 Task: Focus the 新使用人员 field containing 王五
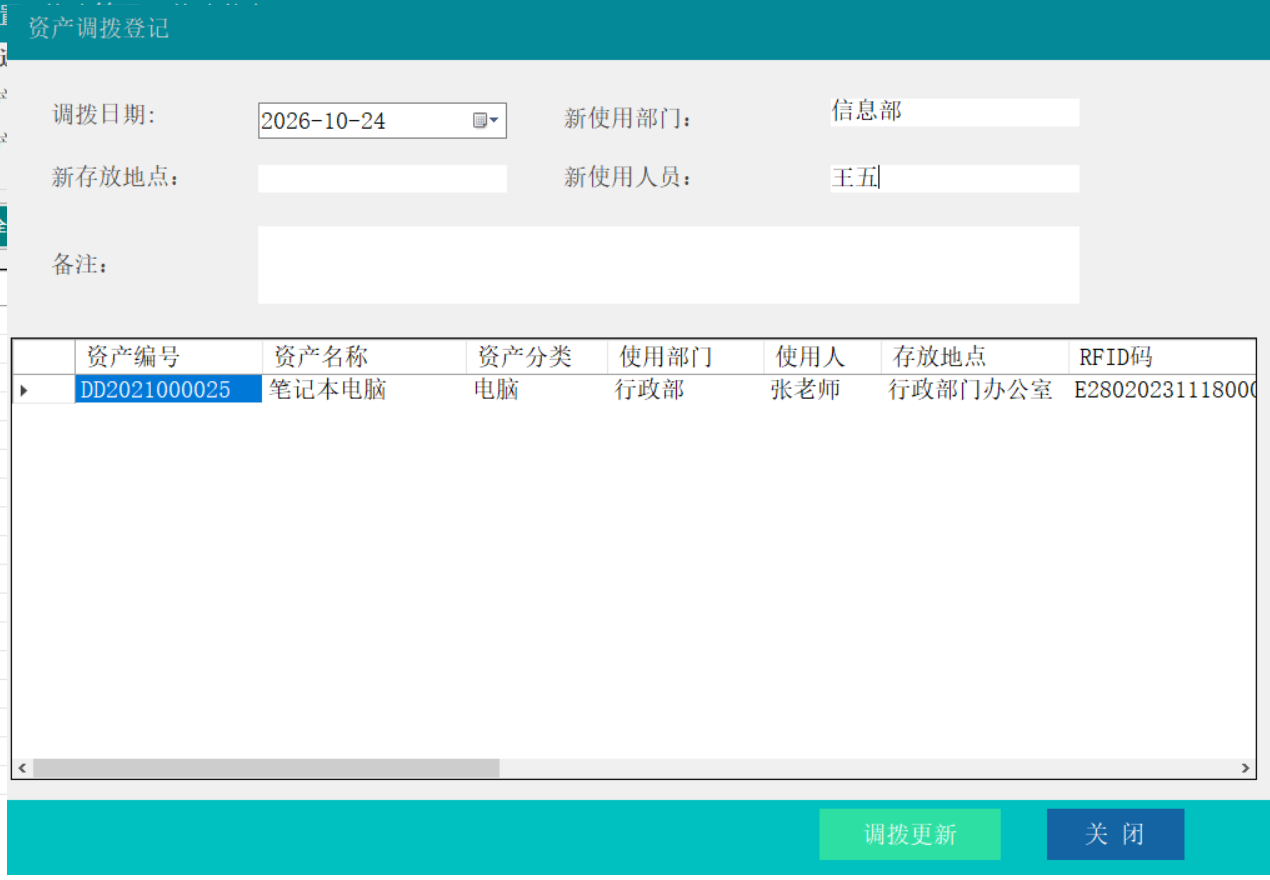point(954,178)
